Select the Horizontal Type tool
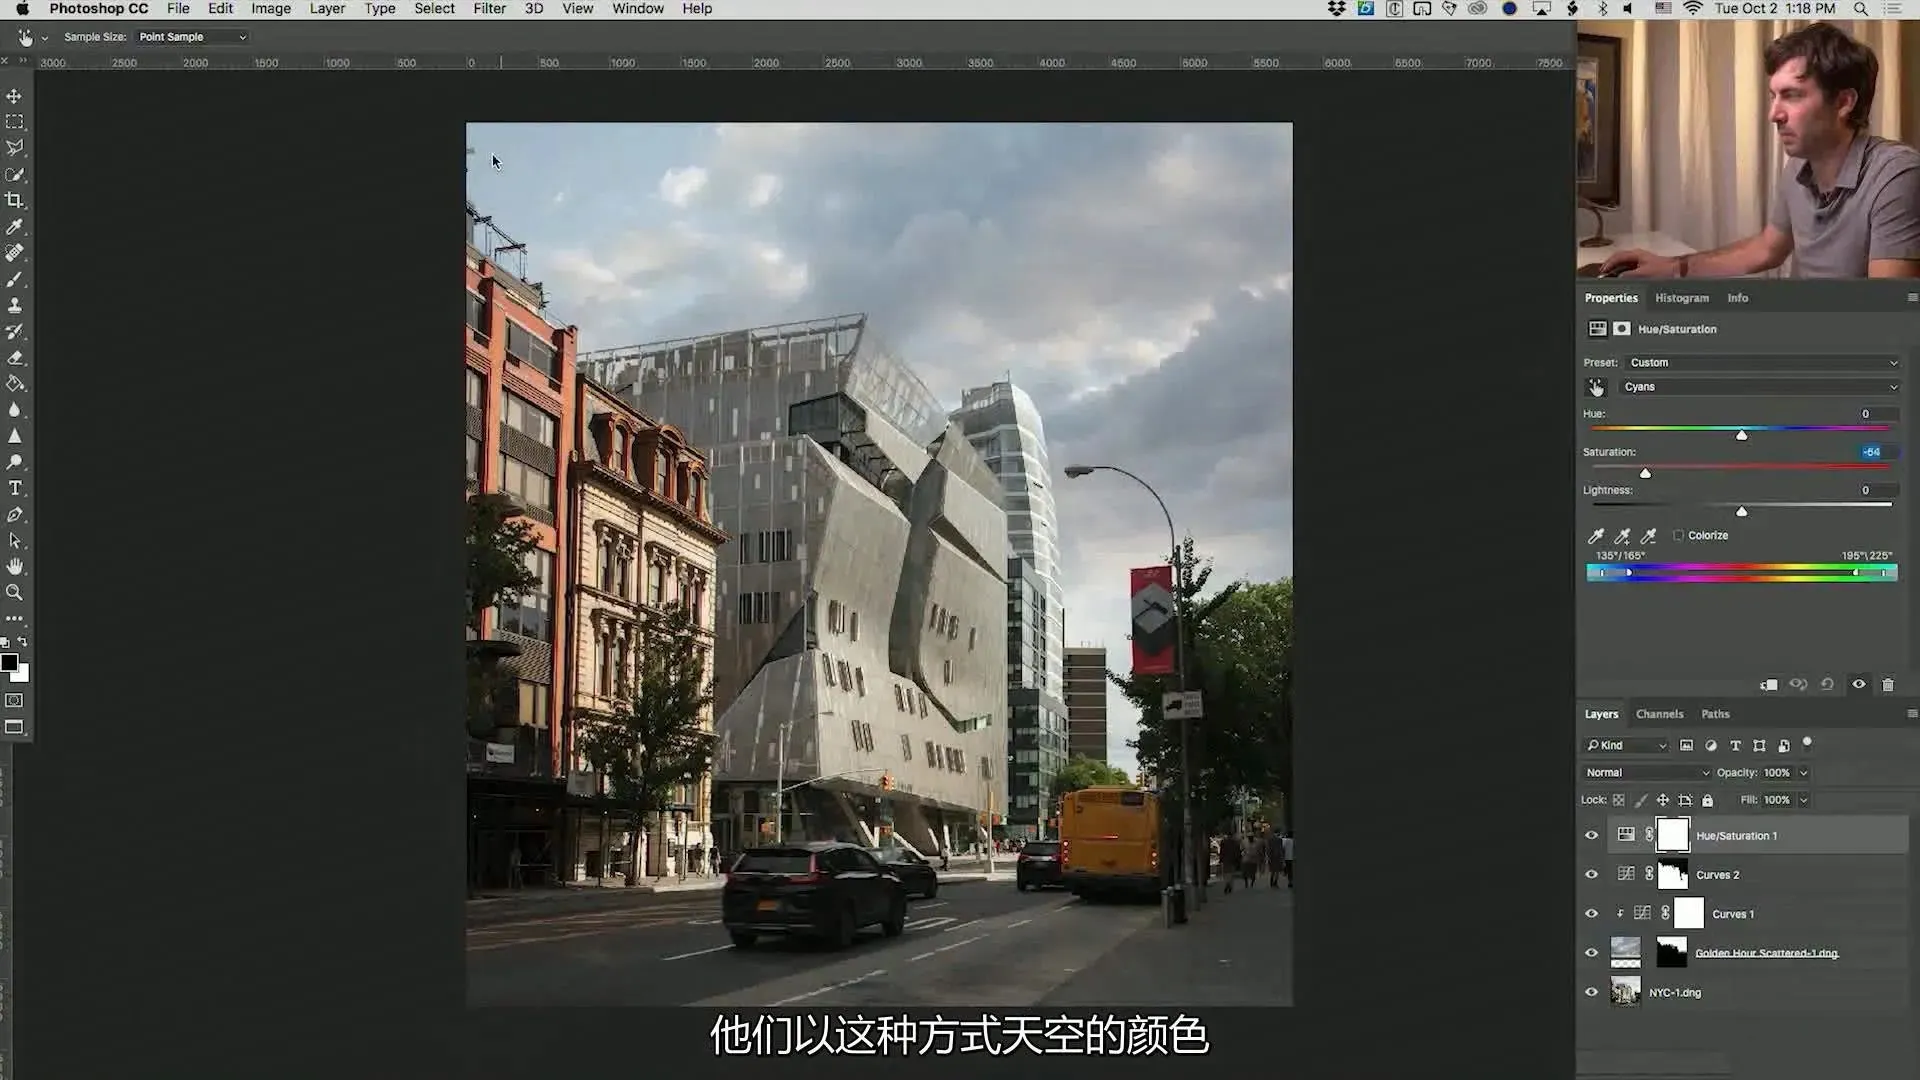Viewport: 1920px width, 1080px height. point(14,488)
